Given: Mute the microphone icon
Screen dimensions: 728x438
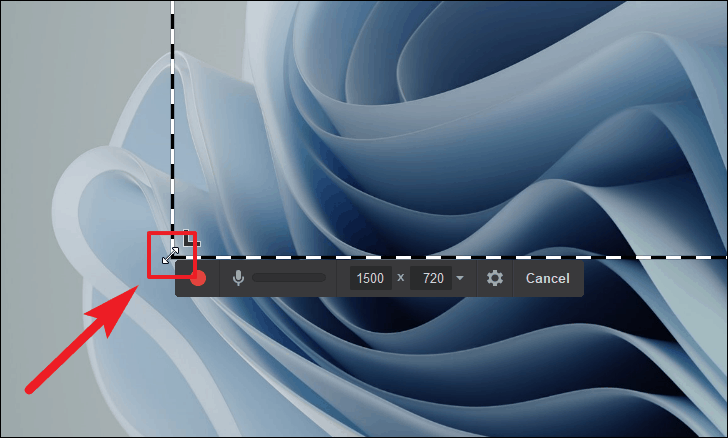Looking at the screenshot, I should 238,278.
